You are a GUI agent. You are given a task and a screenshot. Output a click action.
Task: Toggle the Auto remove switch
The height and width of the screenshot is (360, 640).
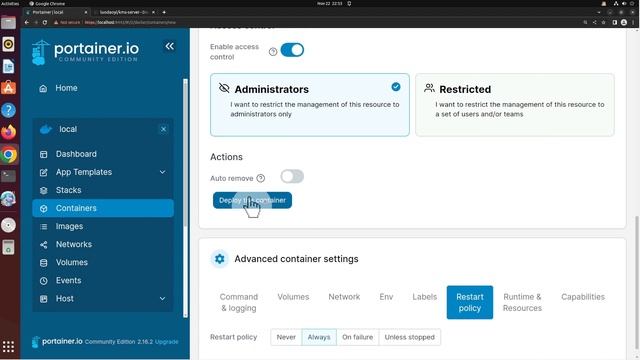pos(292,177)
